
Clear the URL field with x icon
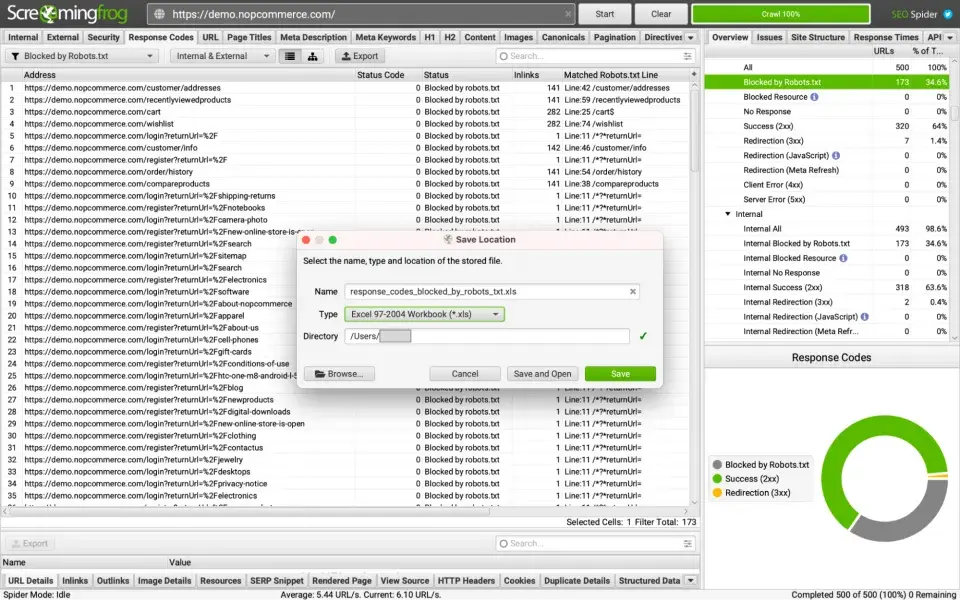click(x=568, y=14)
